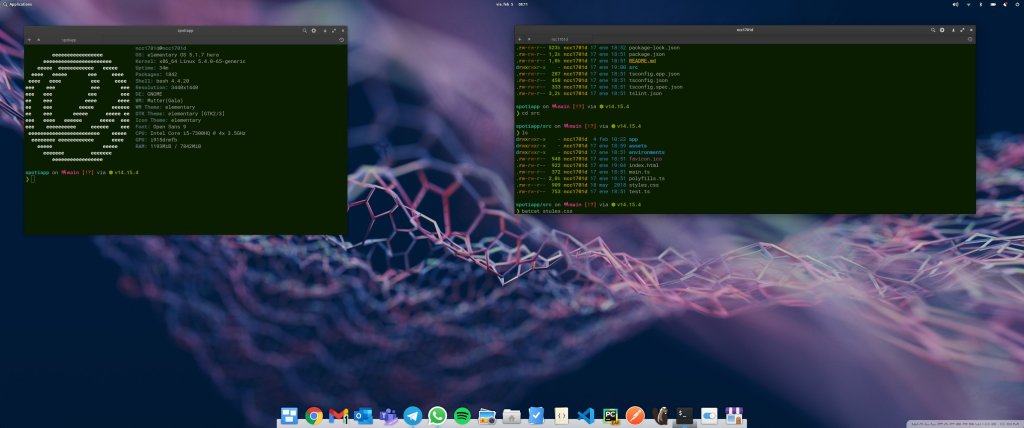
Task: Click the date and time in top panel
Action: click(512, 4)
